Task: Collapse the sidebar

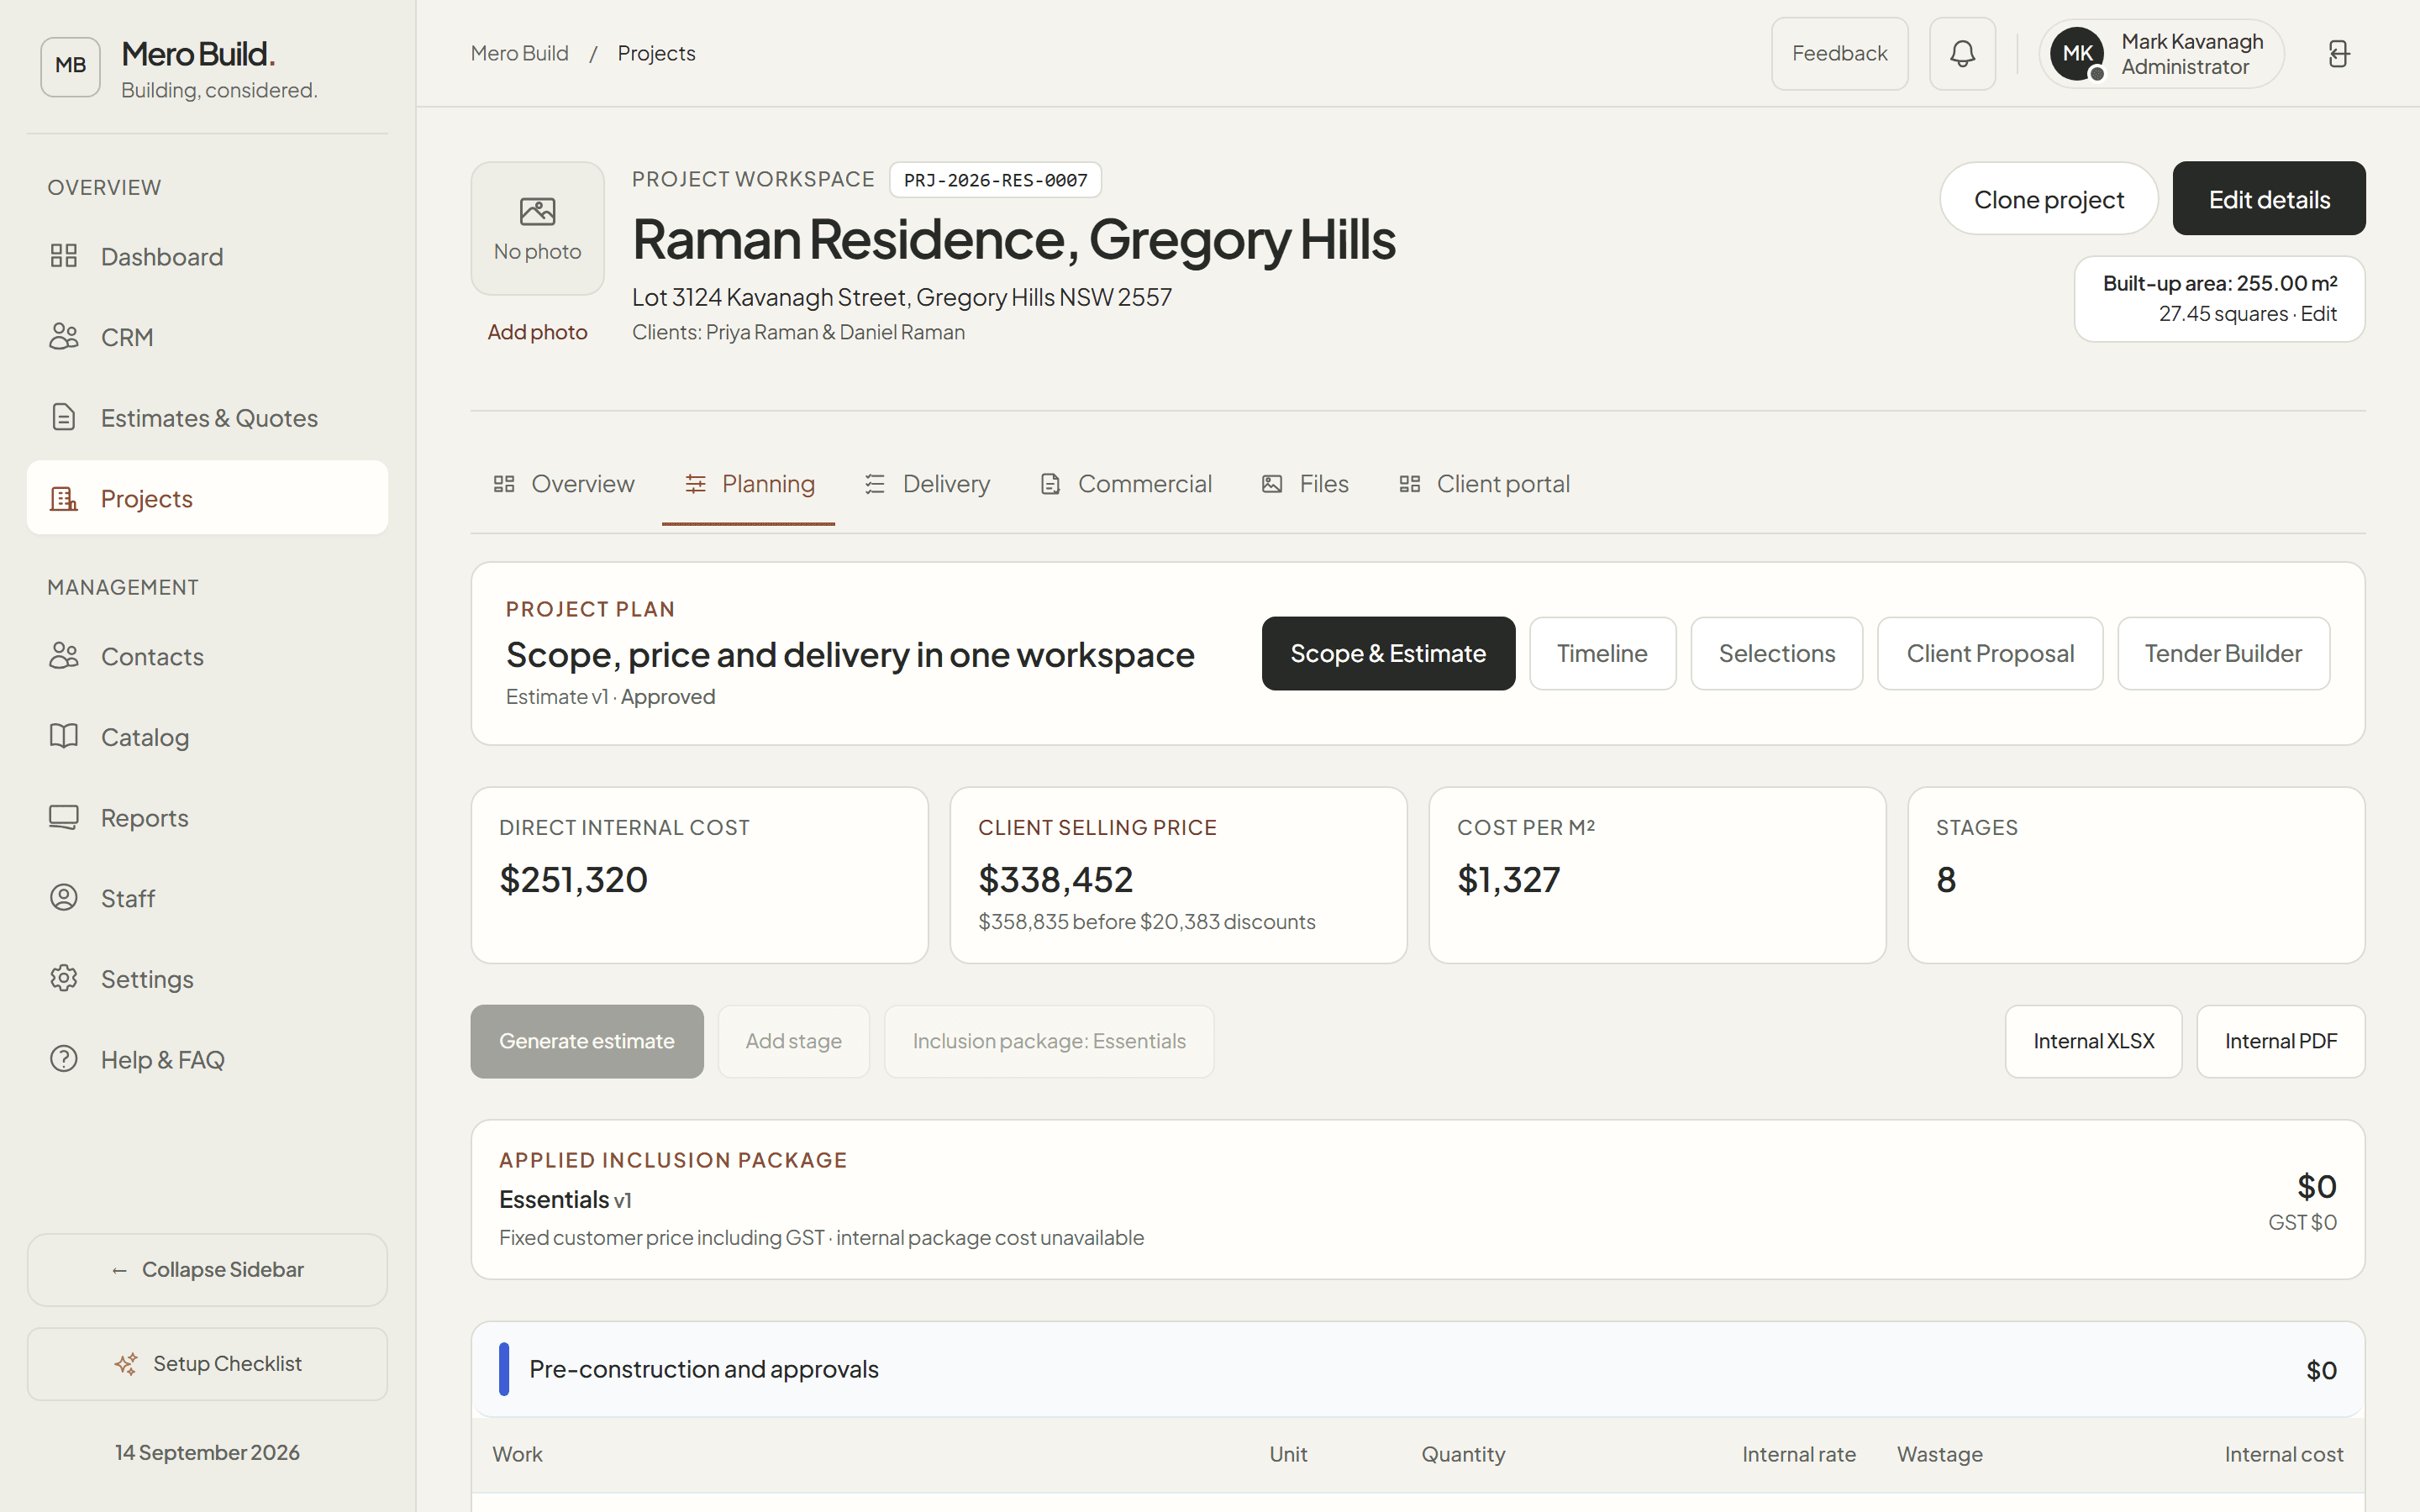Action: pos(207,1270)
